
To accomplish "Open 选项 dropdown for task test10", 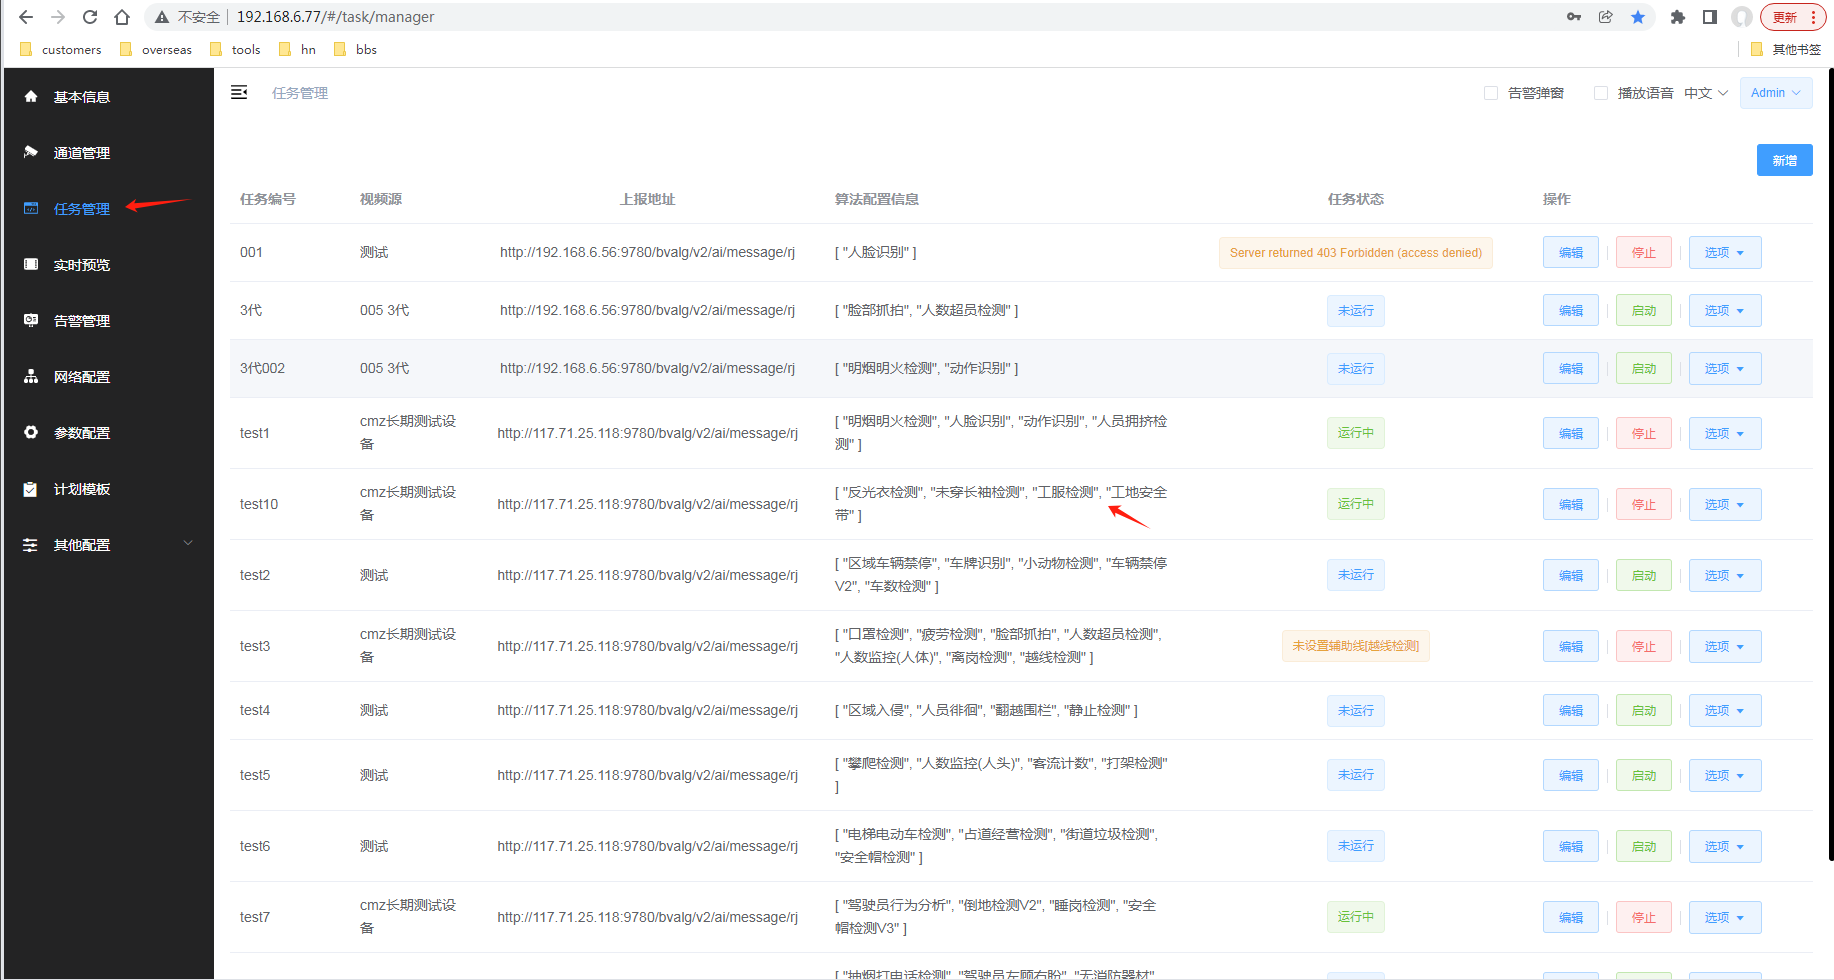I will pyautogui.click(x=1725, y=504).
